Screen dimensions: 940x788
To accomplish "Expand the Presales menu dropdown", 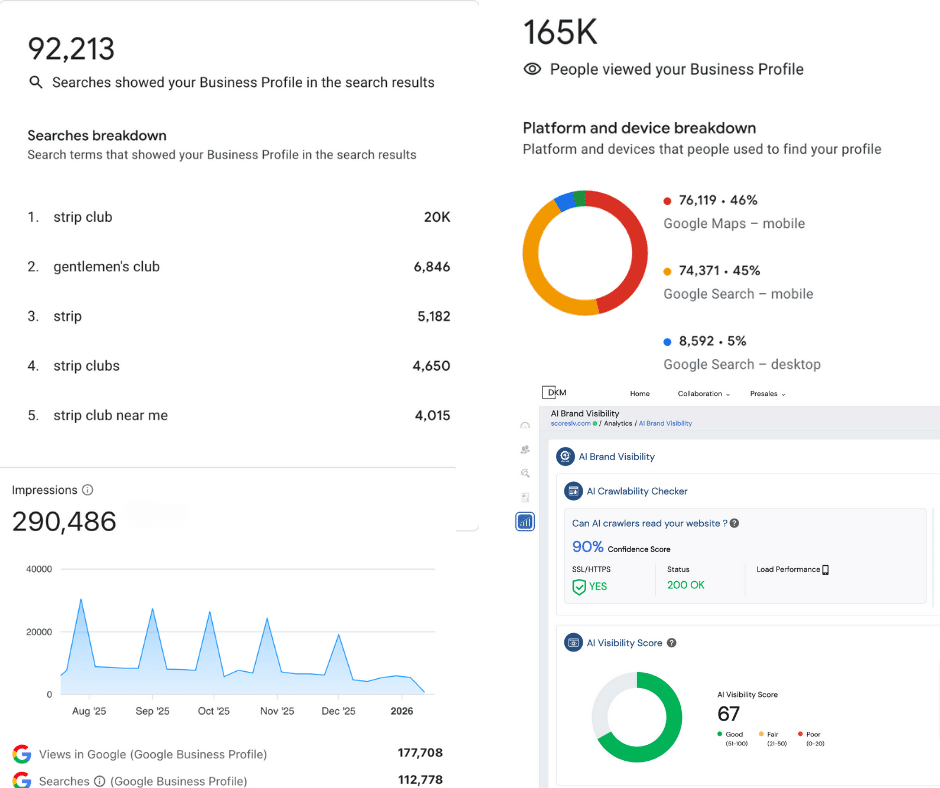I will [x=767, y=393].
